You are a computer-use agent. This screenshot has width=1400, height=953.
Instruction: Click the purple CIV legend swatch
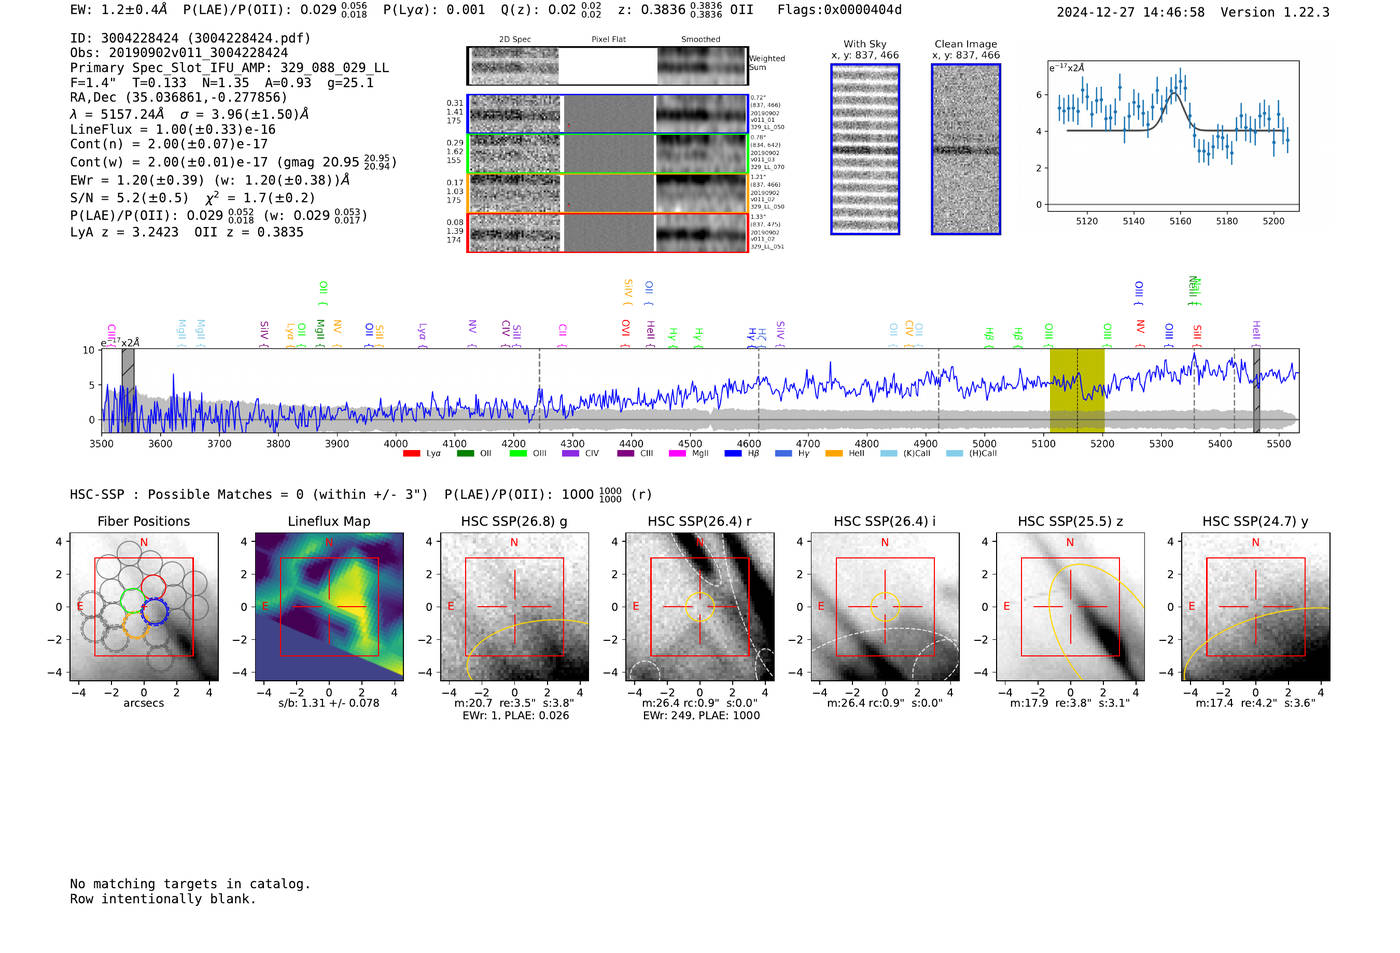pos(571,454)
